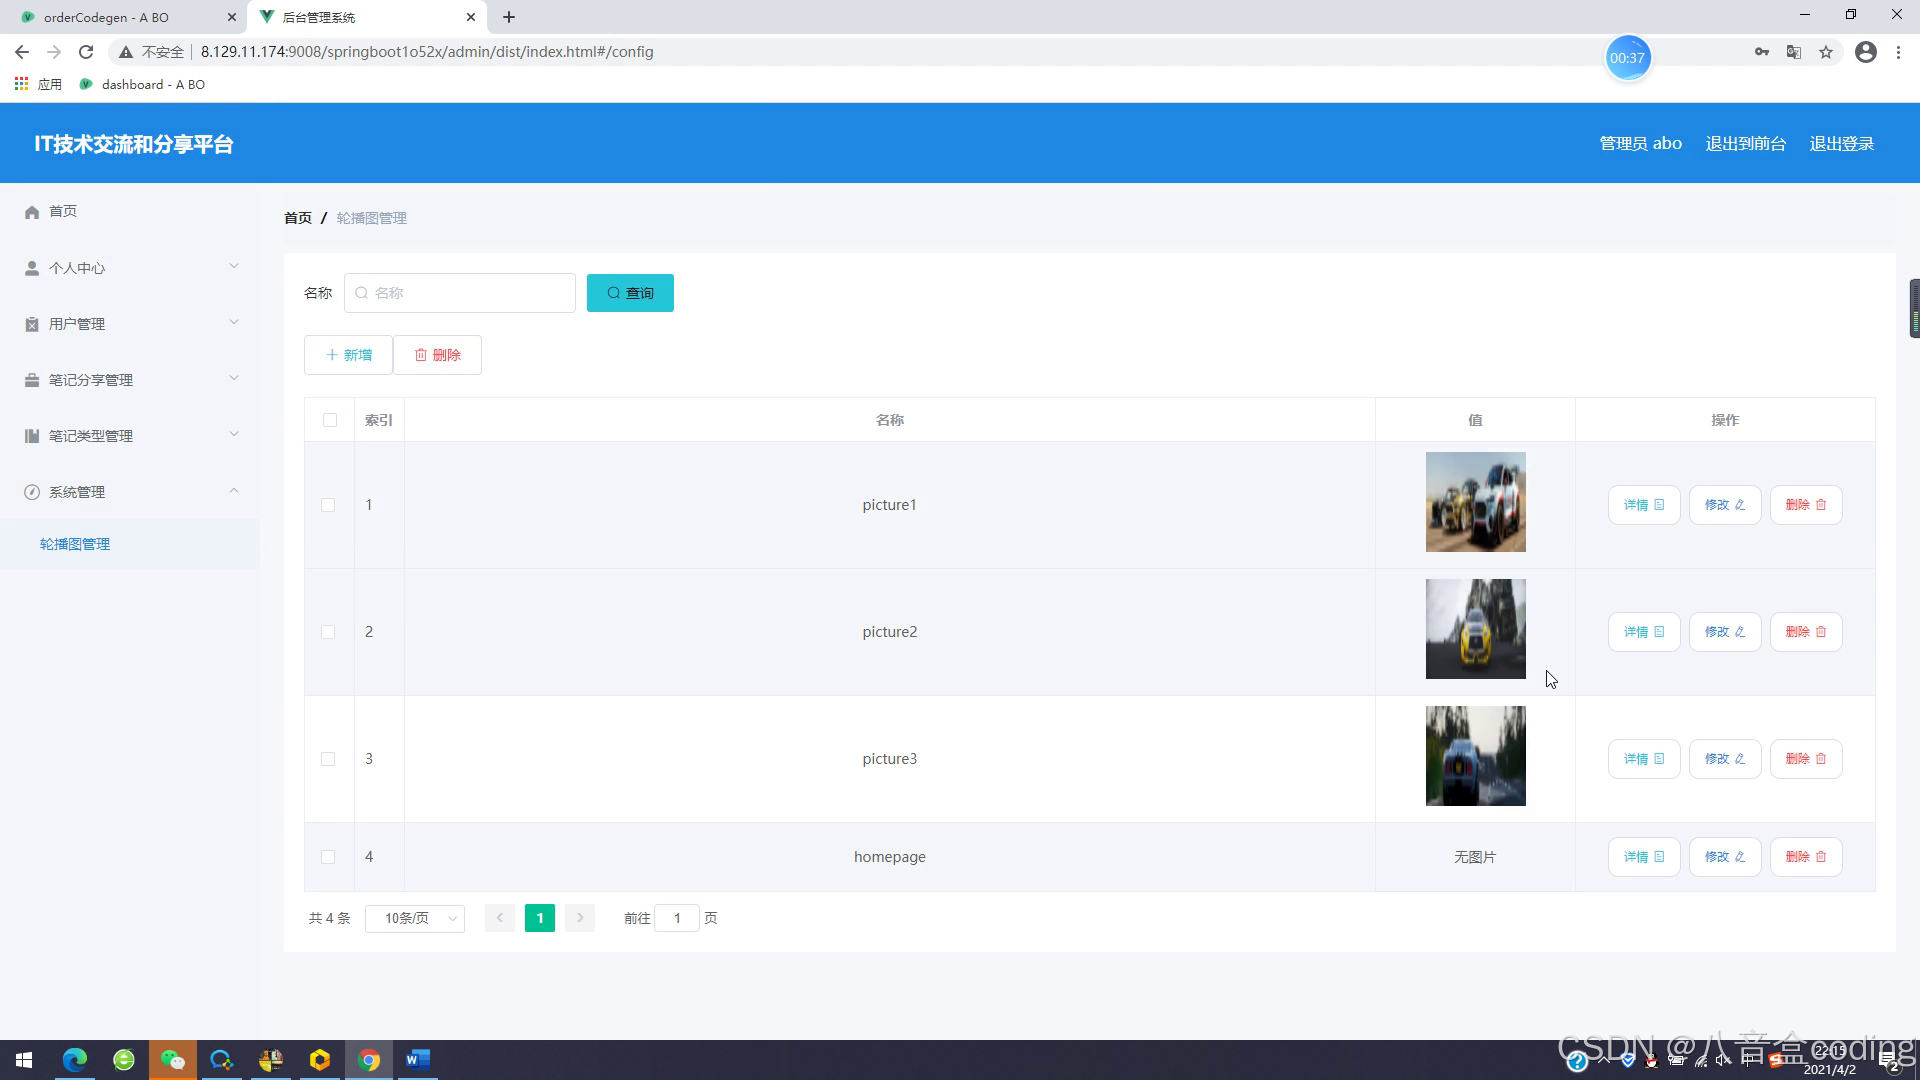Screen dimensions: 1920x1080
Task: Close the orderCodegen tab
Action: [231, 17]
